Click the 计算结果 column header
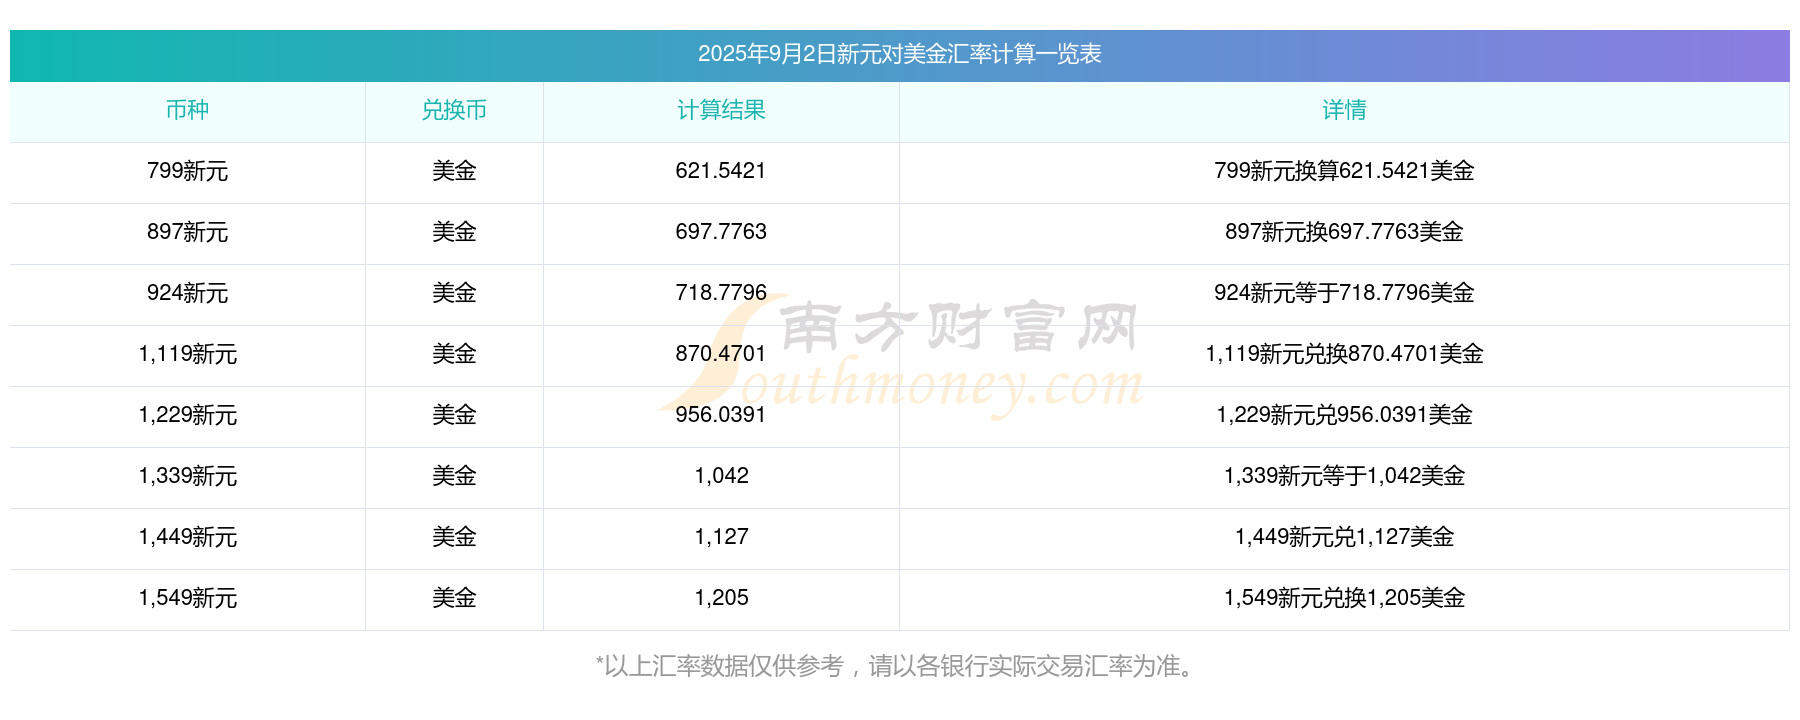The image size is (1800, 720). [x=721, y=110]
